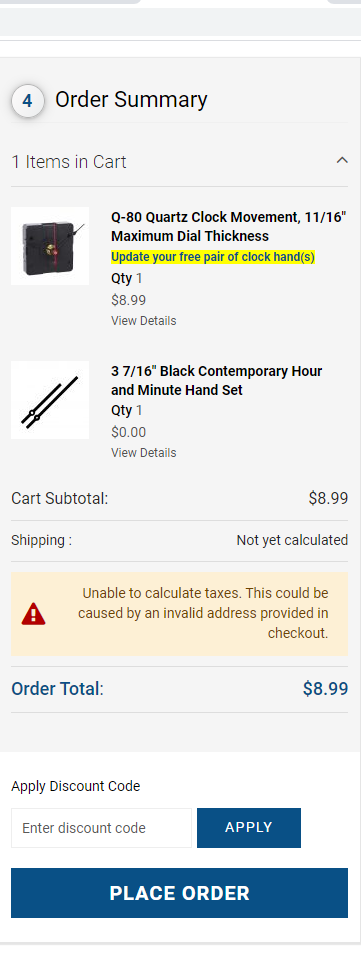The width and height of the screenshot is (361, 976).
Task: Click the APPLY discount button
Action: [x=249, y=828]
